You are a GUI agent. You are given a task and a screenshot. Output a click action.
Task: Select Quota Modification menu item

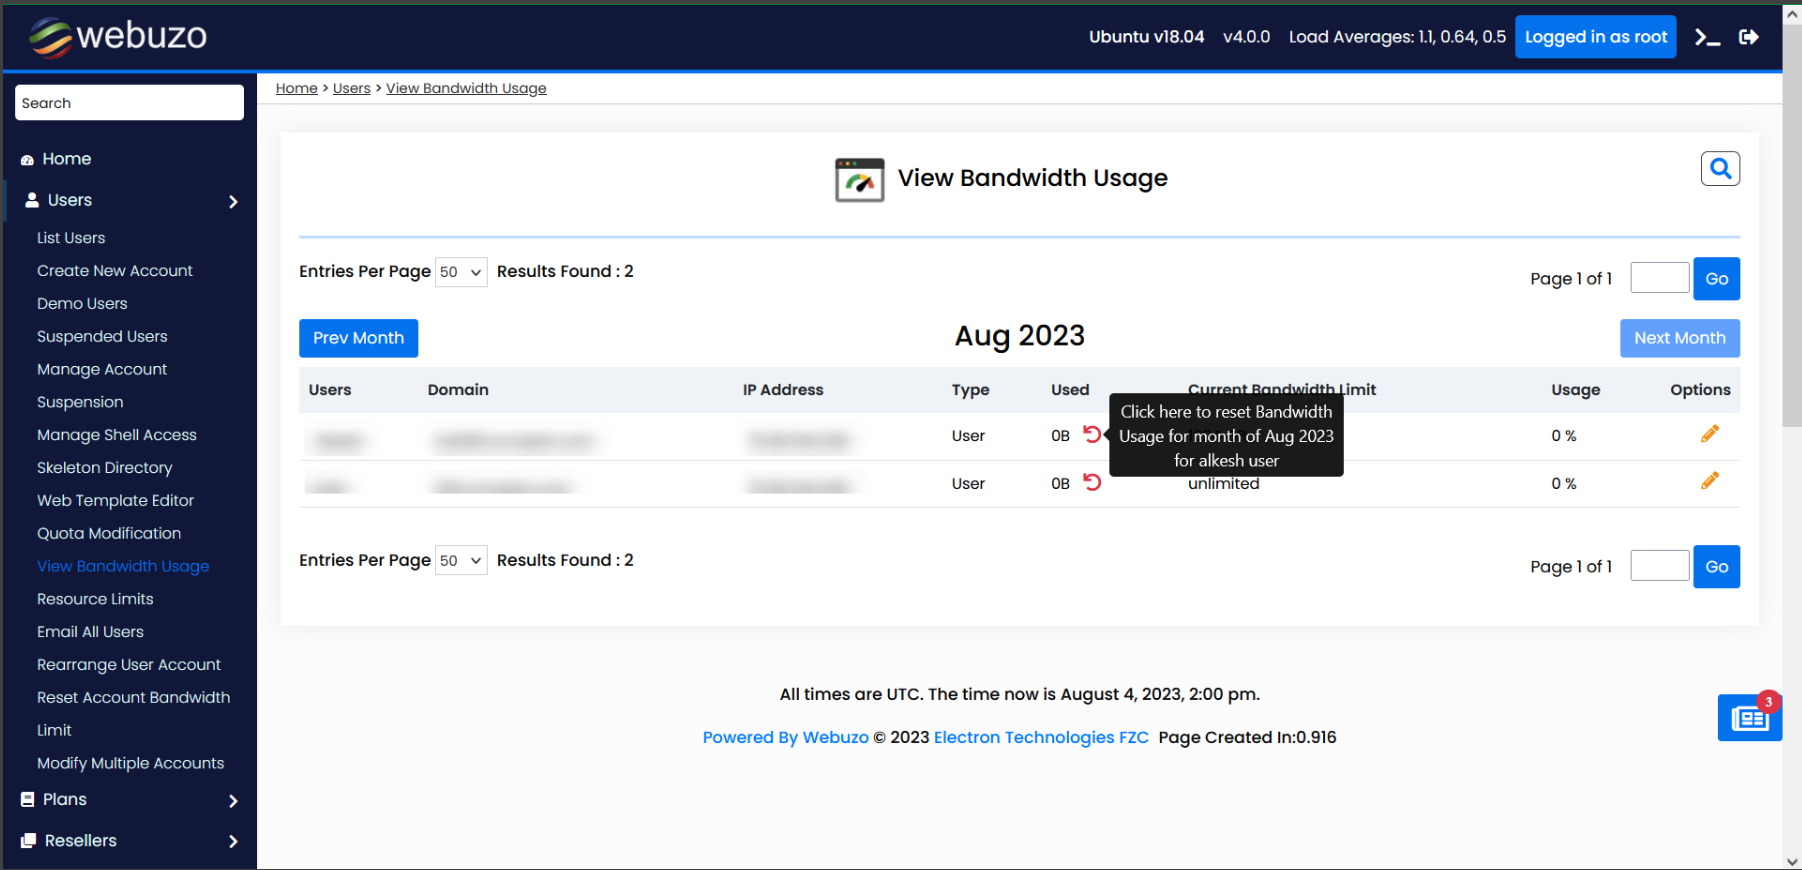(109, 534)
